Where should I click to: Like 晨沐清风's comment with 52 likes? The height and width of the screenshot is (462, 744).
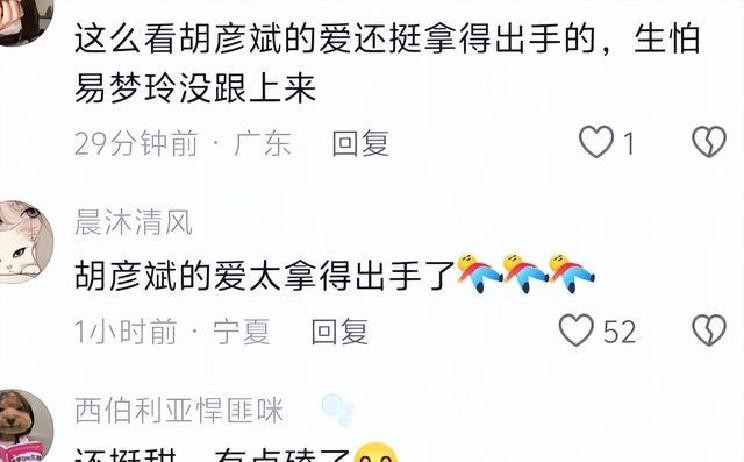576,330
